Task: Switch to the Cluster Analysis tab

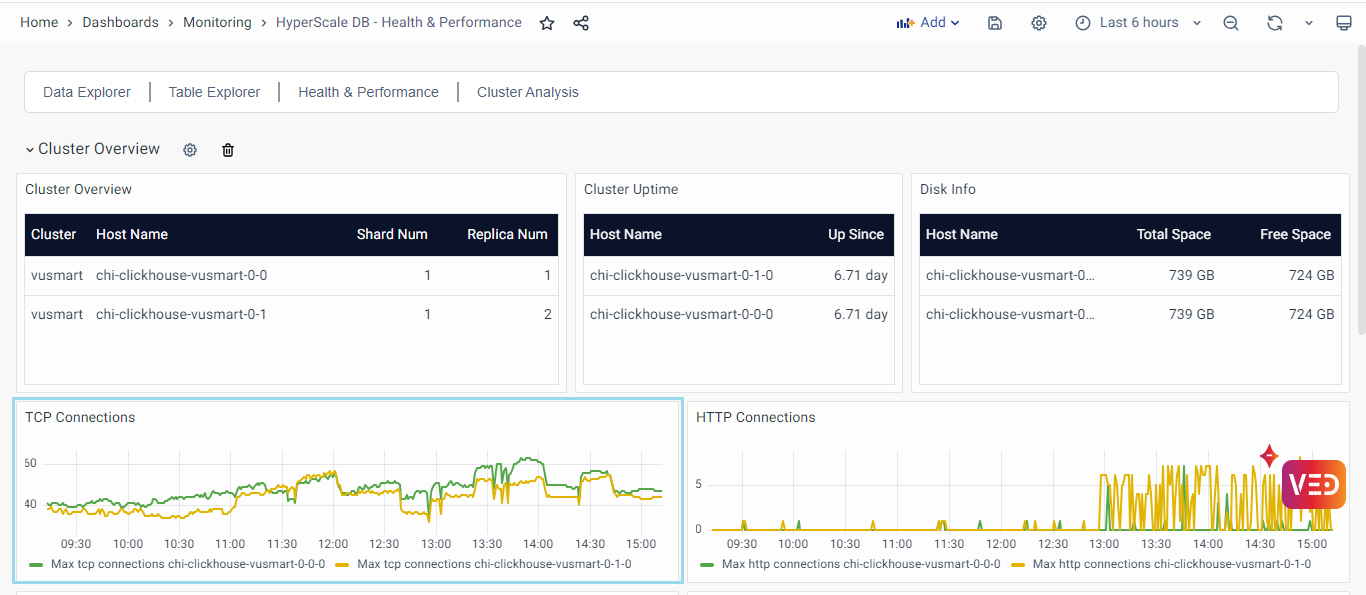Action: point(527,92)
